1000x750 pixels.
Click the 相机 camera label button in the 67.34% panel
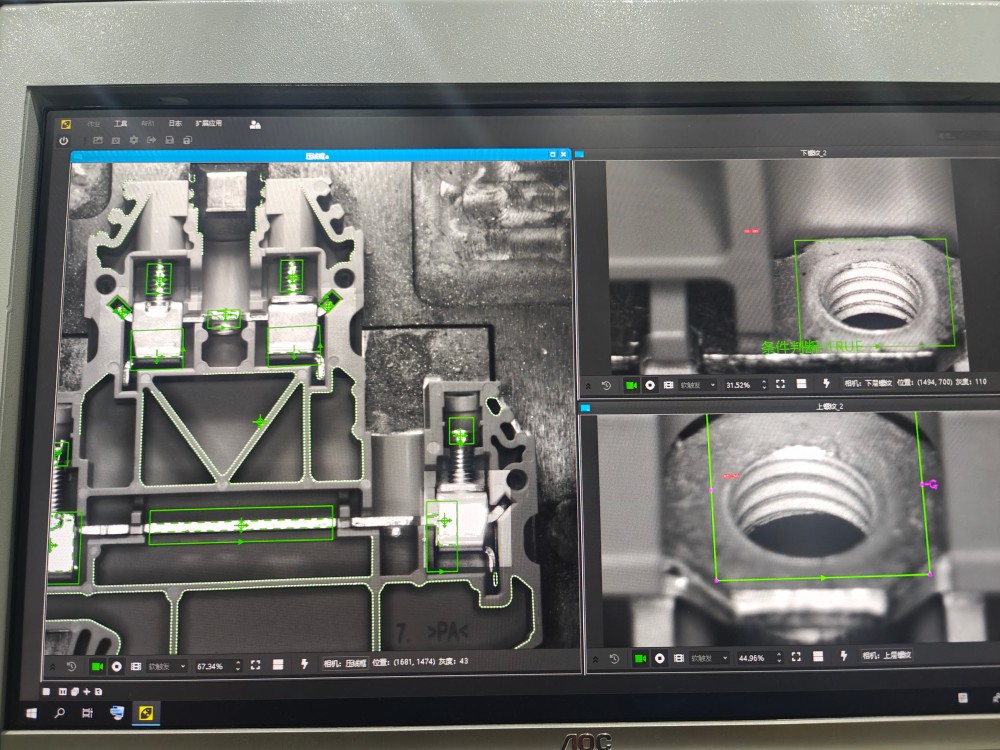(345, 663)
